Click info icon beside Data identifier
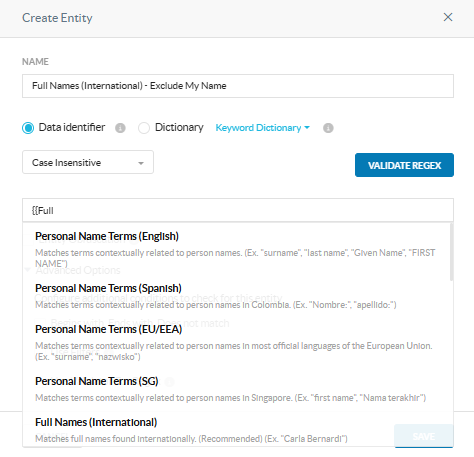The height and width of the screenshot is (457, 474). point(120,128)
